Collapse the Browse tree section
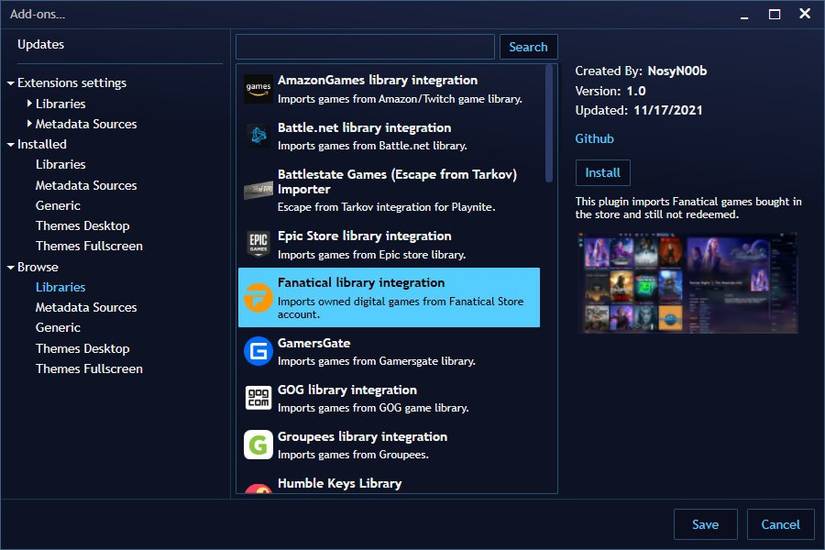The image size is (825, 550). 11,267
